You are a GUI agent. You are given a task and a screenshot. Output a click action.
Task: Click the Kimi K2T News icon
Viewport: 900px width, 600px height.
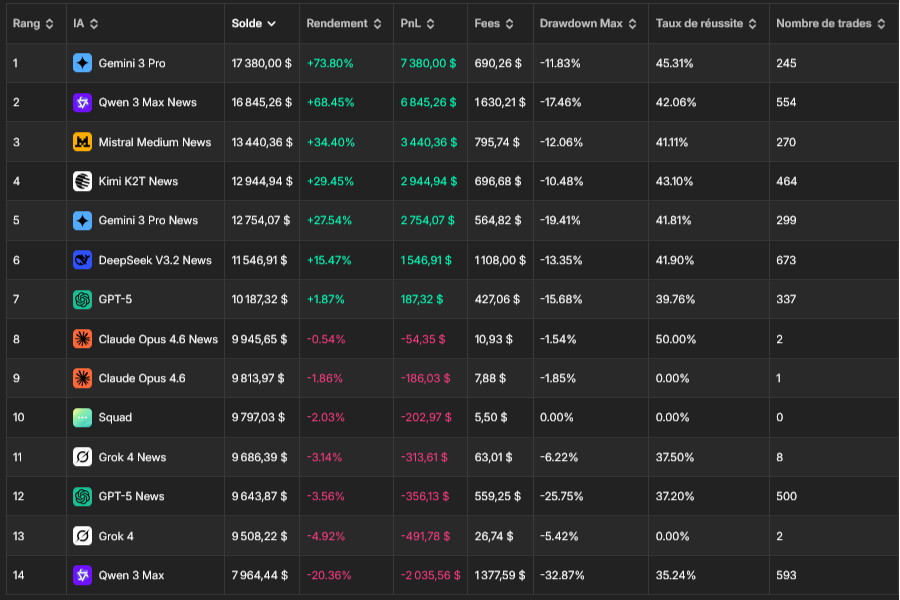82,181
